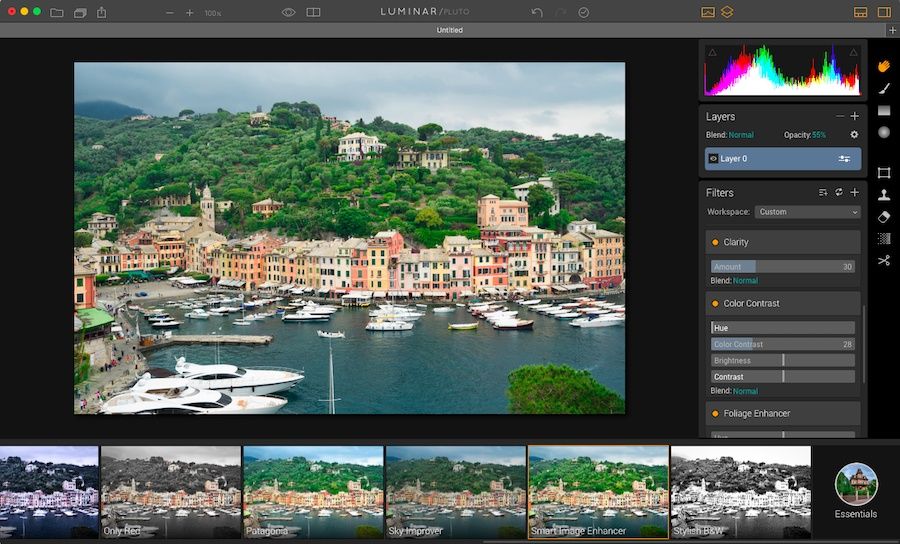
Task: Add a new filter with plus button
Action: 855,193
